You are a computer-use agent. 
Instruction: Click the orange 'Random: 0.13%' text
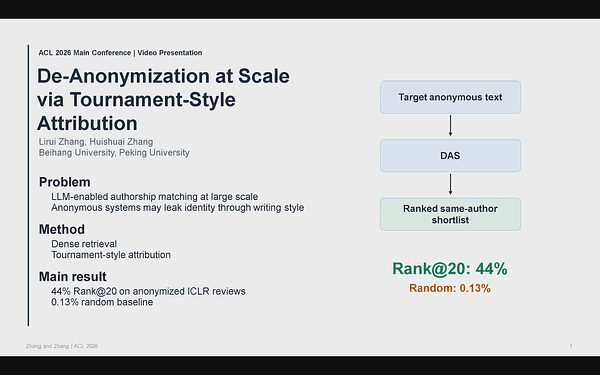click(450, 288)
